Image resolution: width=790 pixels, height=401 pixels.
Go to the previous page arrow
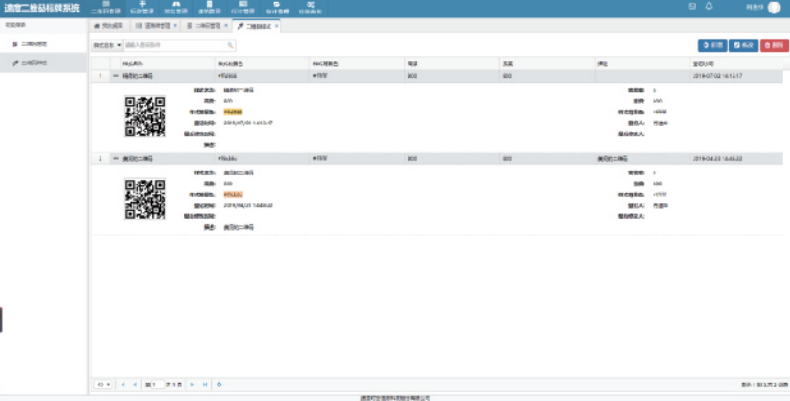134,384
